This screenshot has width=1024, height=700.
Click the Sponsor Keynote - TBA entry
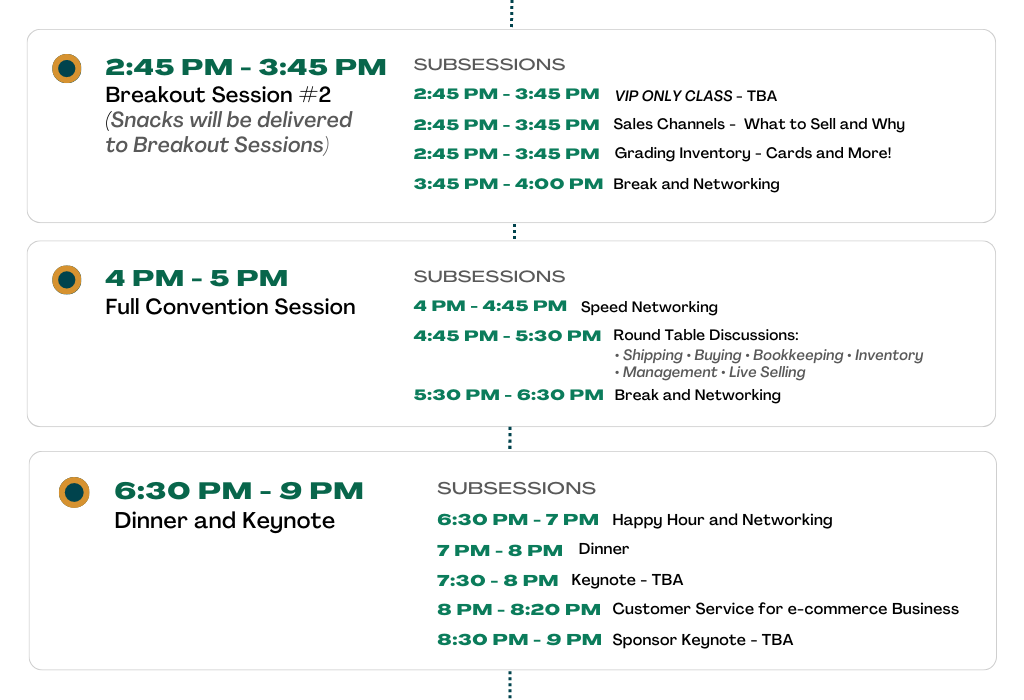click(x=703, y=640)
